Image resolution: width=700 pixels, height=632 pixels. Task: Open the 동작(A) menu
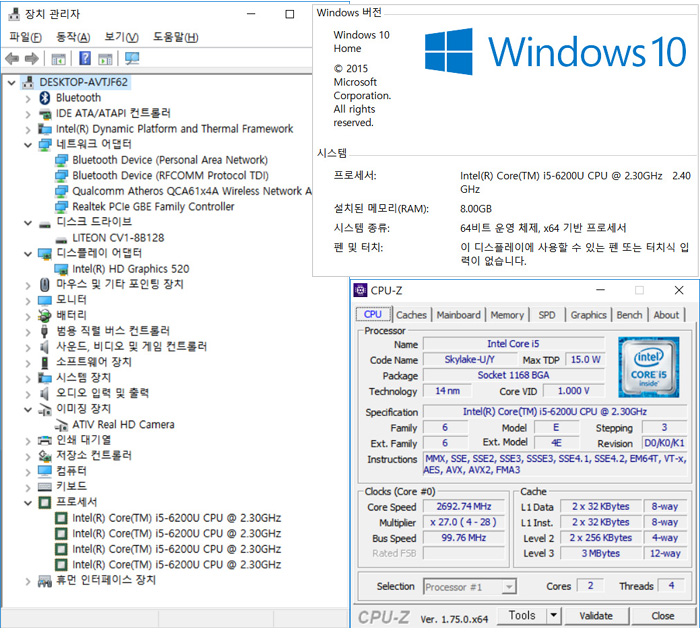click(x=73, y=37)
